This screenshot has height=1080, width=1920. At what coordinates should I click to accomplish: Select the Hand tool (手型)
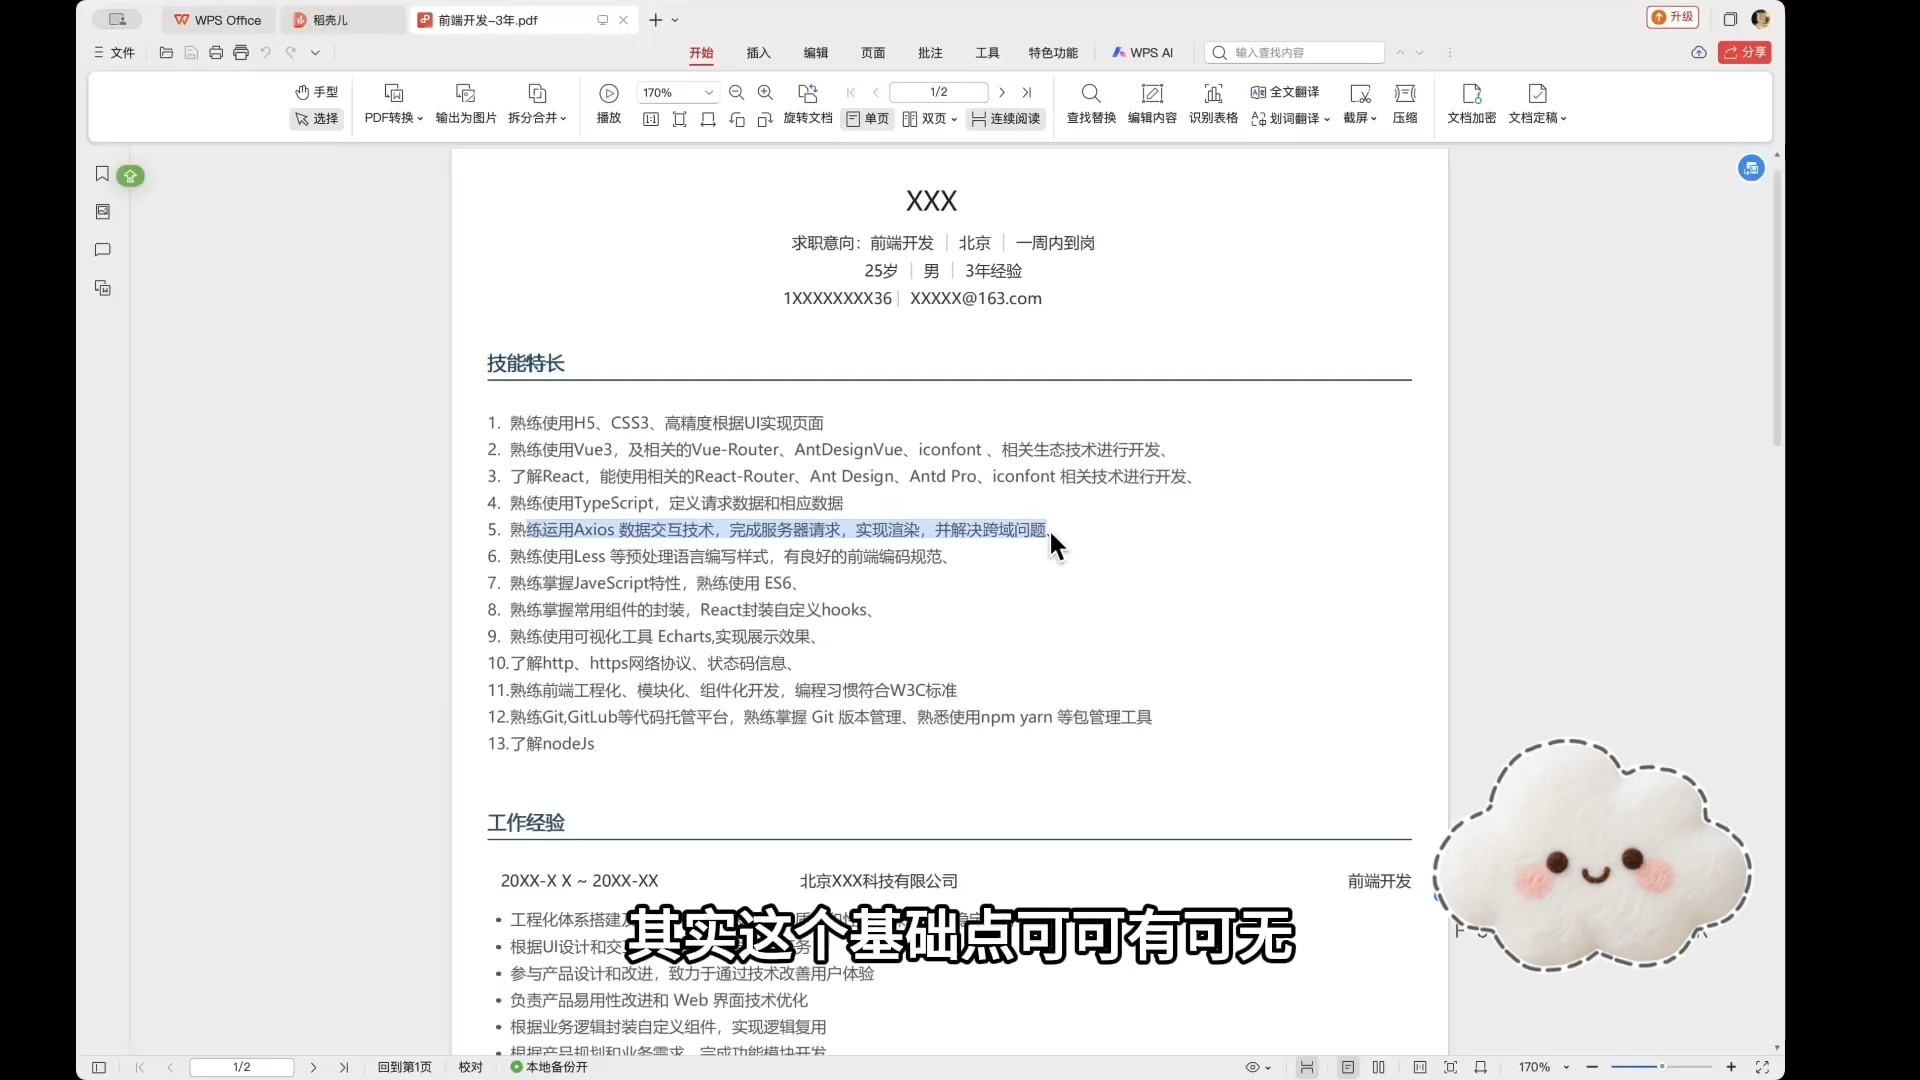[x=316, y=92]
